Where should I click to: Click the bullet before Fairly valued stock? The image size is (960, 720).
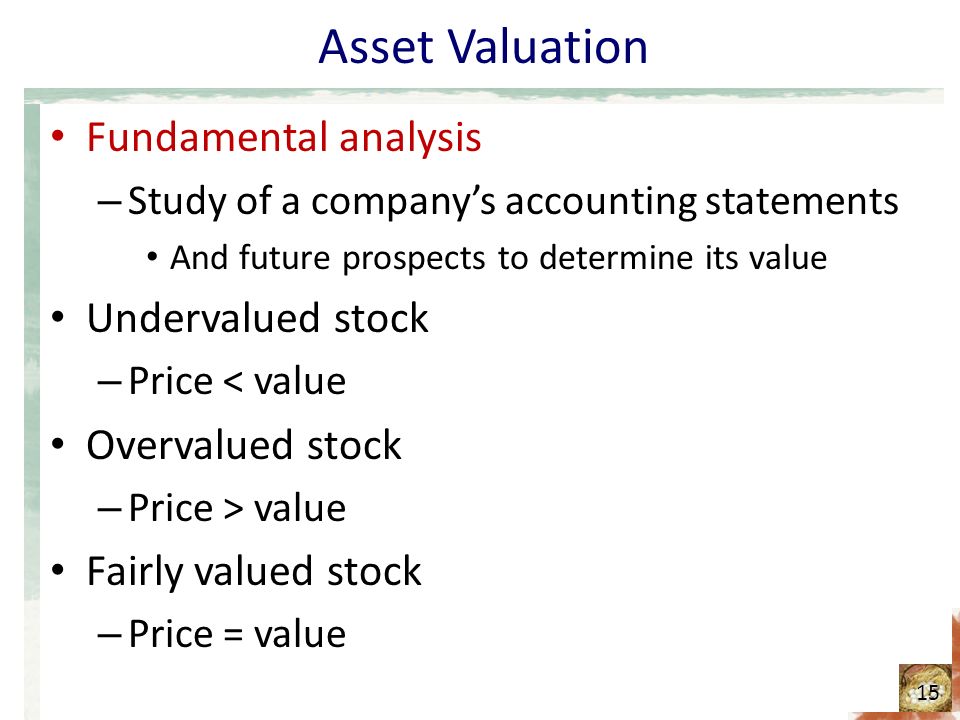pyautogui.click(x=58, y=571)
